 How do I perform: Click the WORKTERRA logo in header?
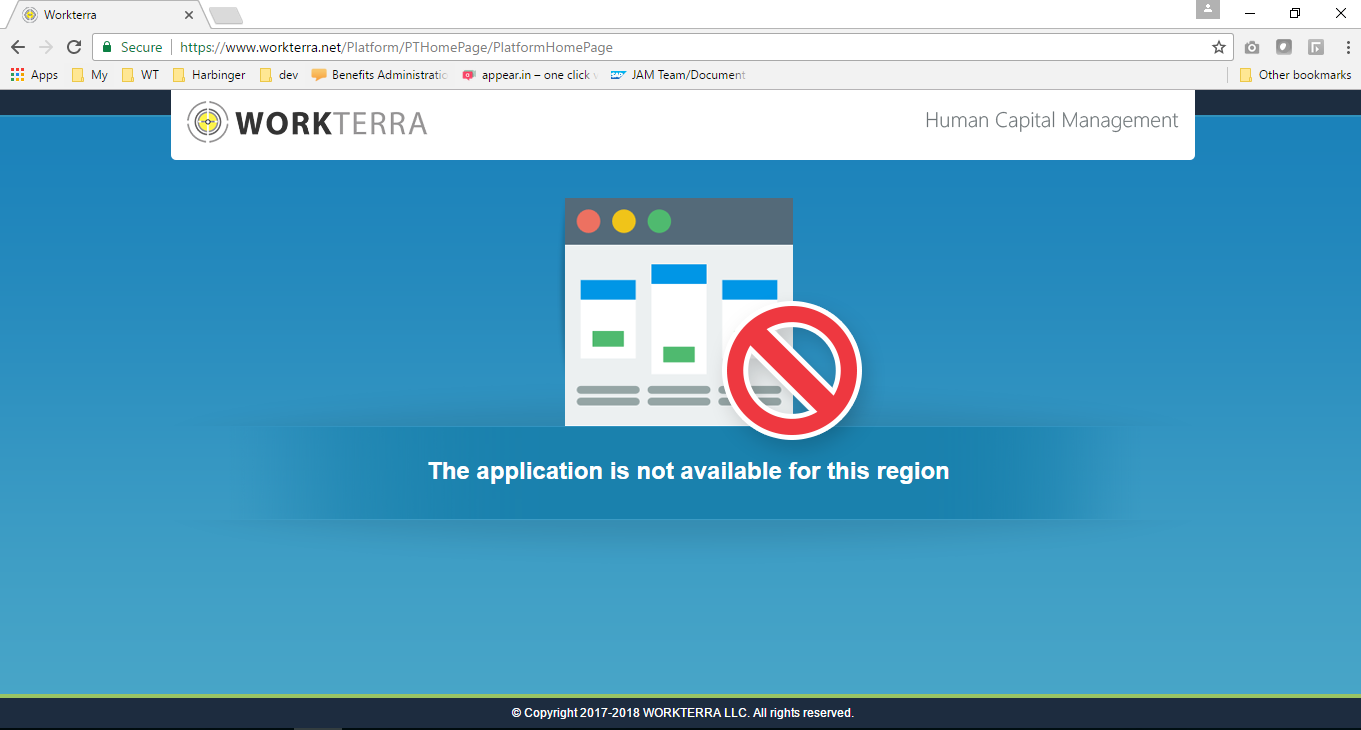pos(307,122)
